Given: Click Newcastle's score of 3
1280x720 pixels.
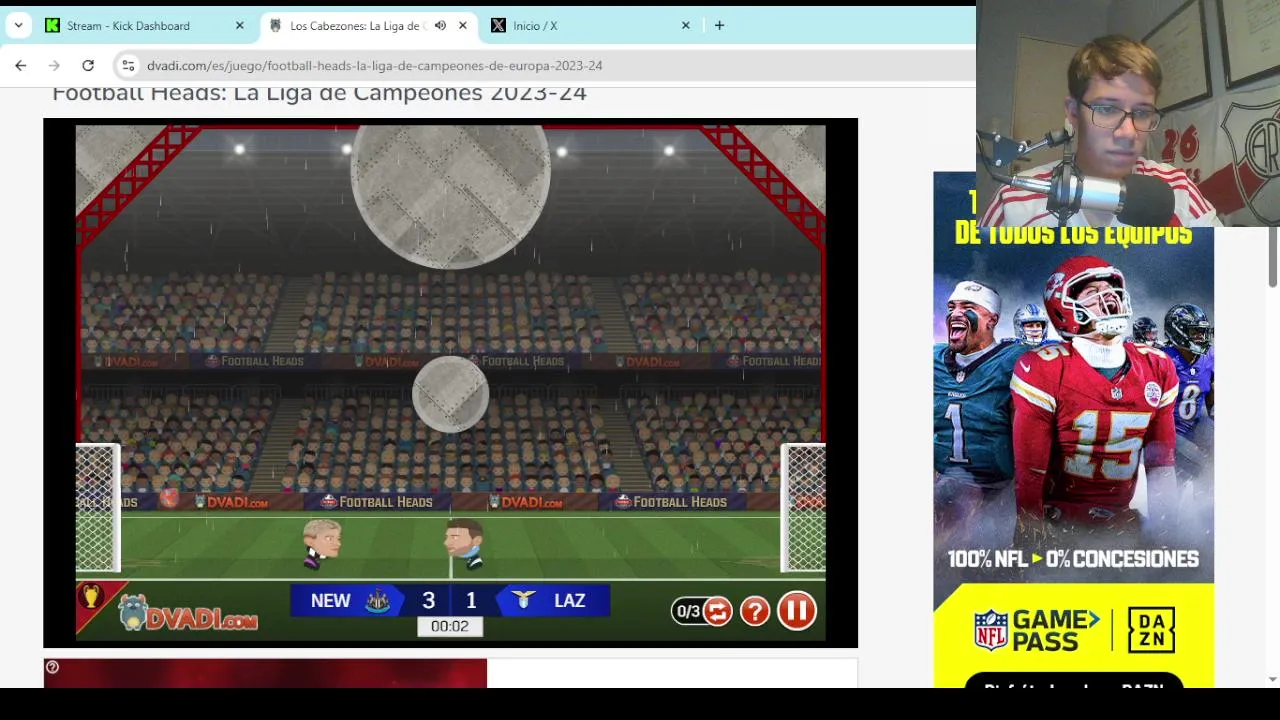Looking at the screenshot, I should point(428,601).
